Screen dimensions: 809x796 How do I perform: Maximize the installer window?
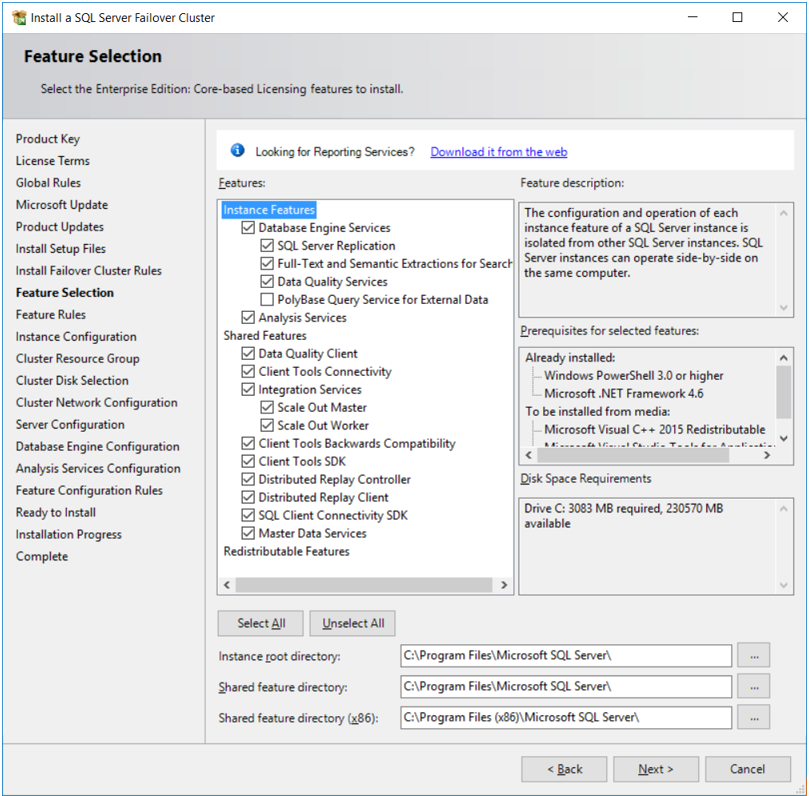[x=737, y=18]
